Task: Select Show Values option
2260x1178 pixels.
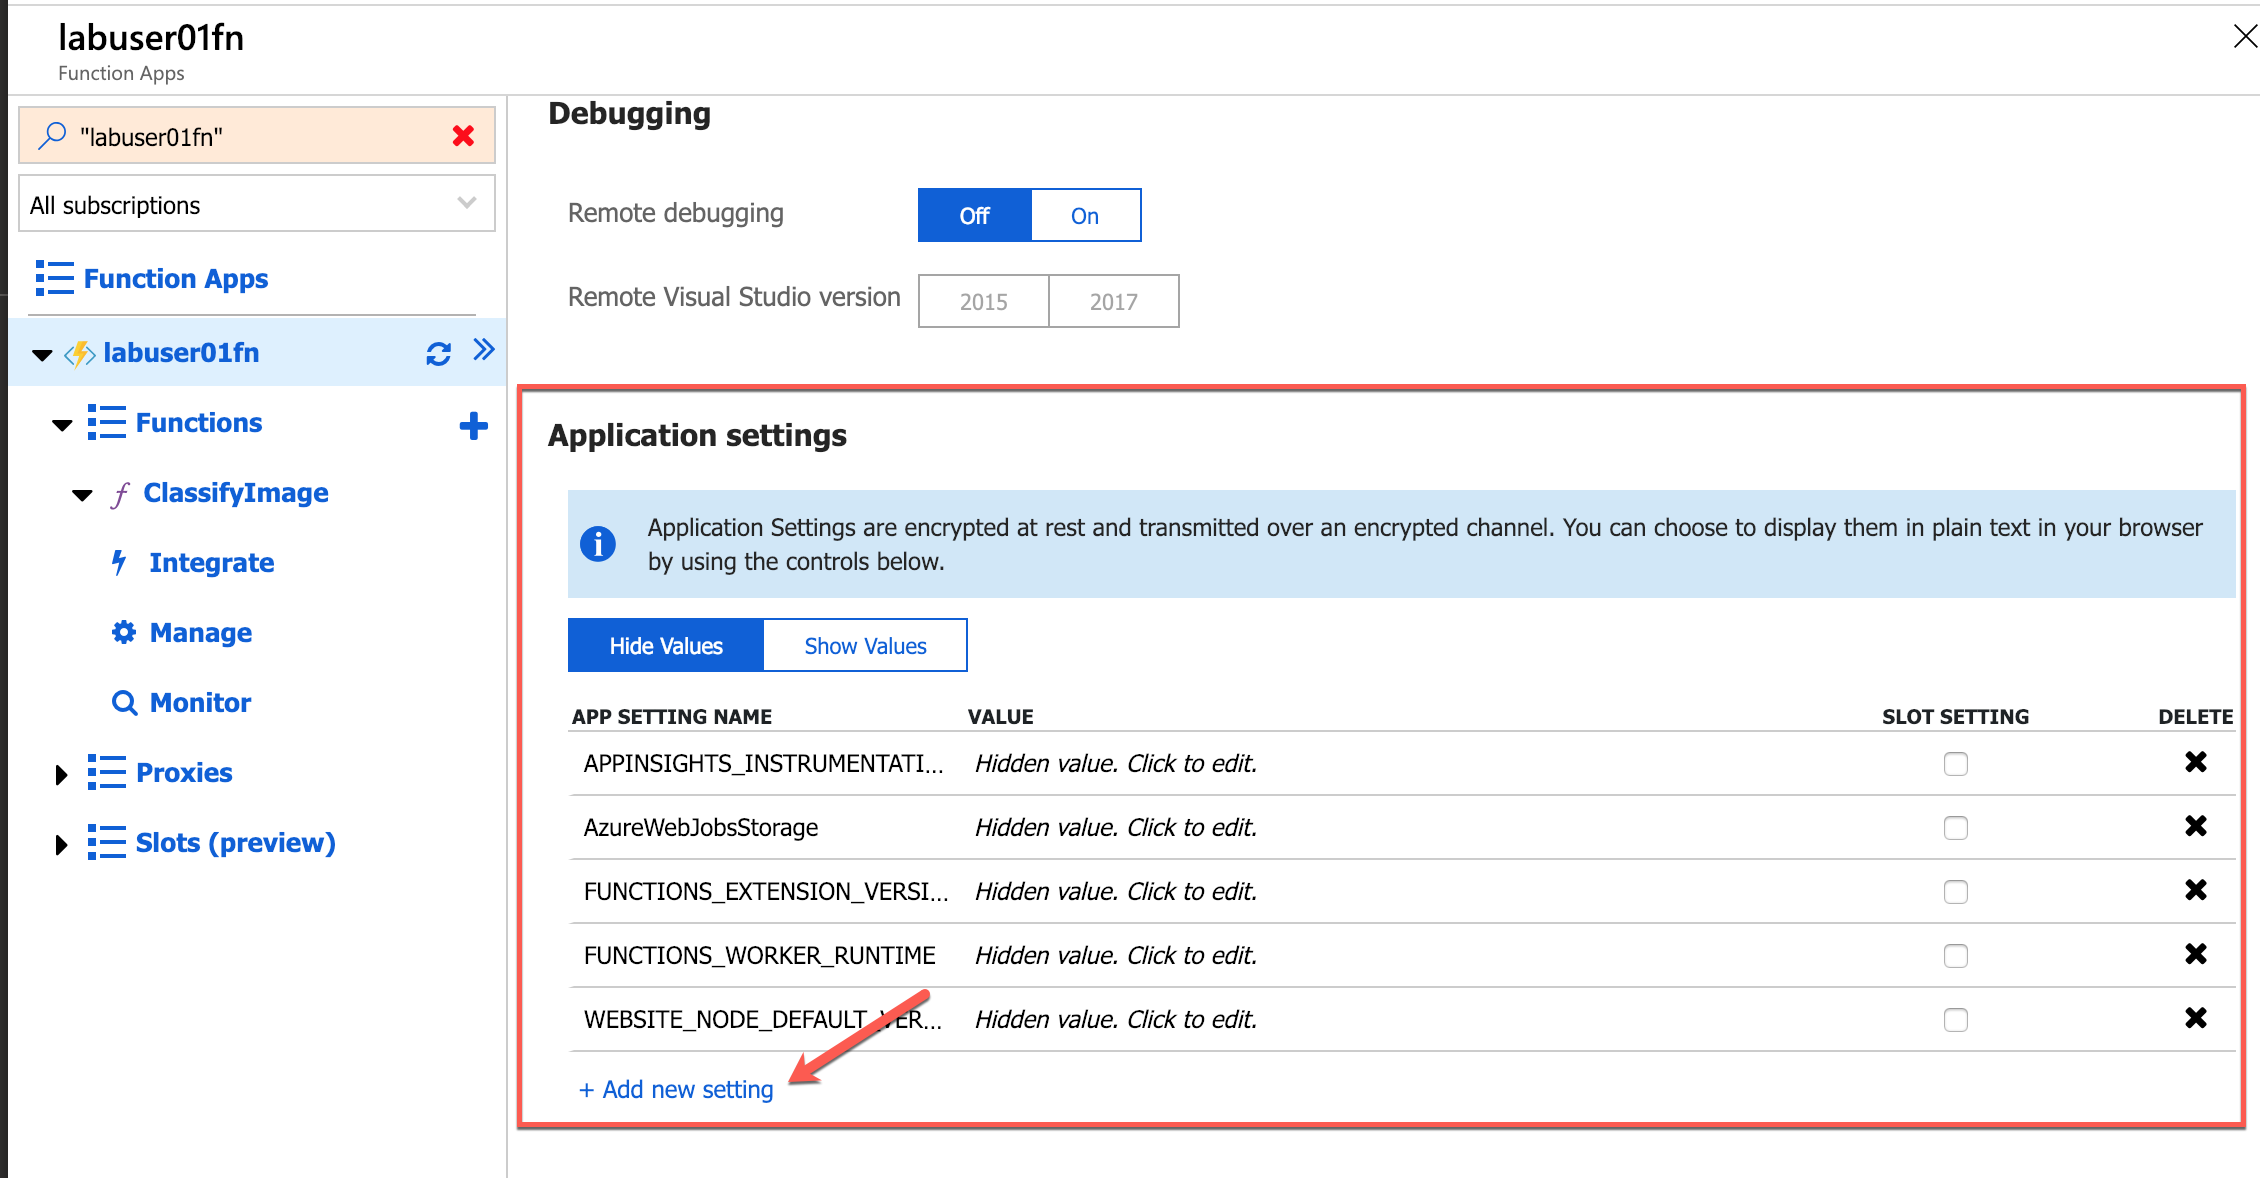Action: coord(865,645)
